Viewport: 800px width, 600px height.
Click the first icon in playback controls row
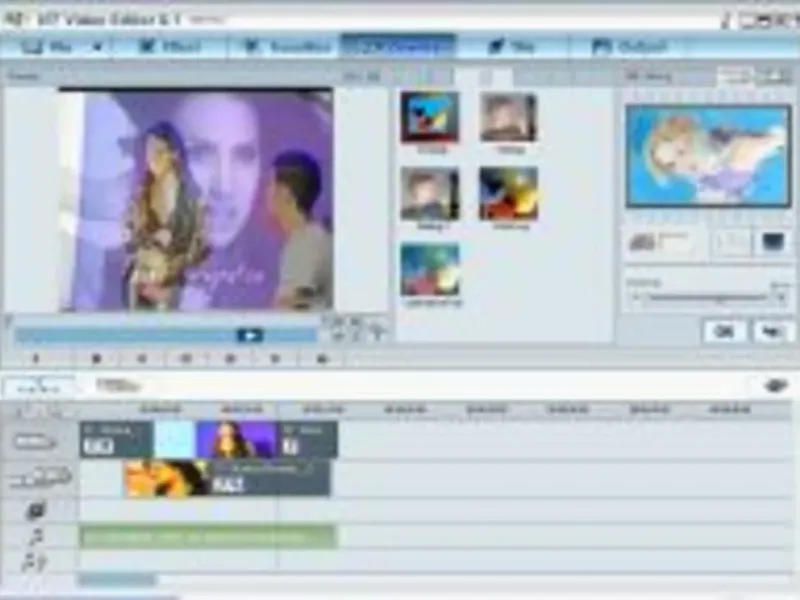(36, 359)
